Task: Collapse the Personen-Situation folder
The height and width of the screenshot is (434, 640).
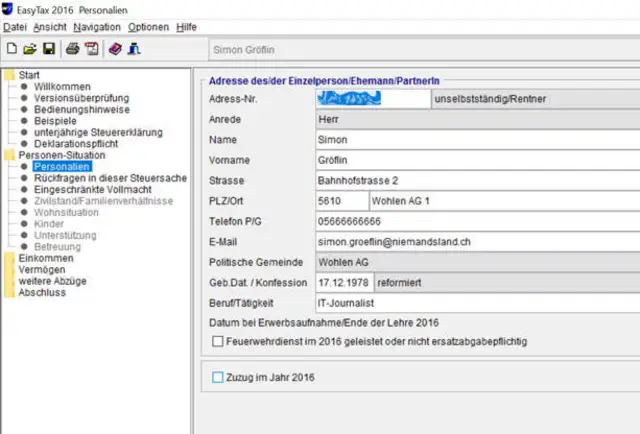Action: click(x=9, y=155)
